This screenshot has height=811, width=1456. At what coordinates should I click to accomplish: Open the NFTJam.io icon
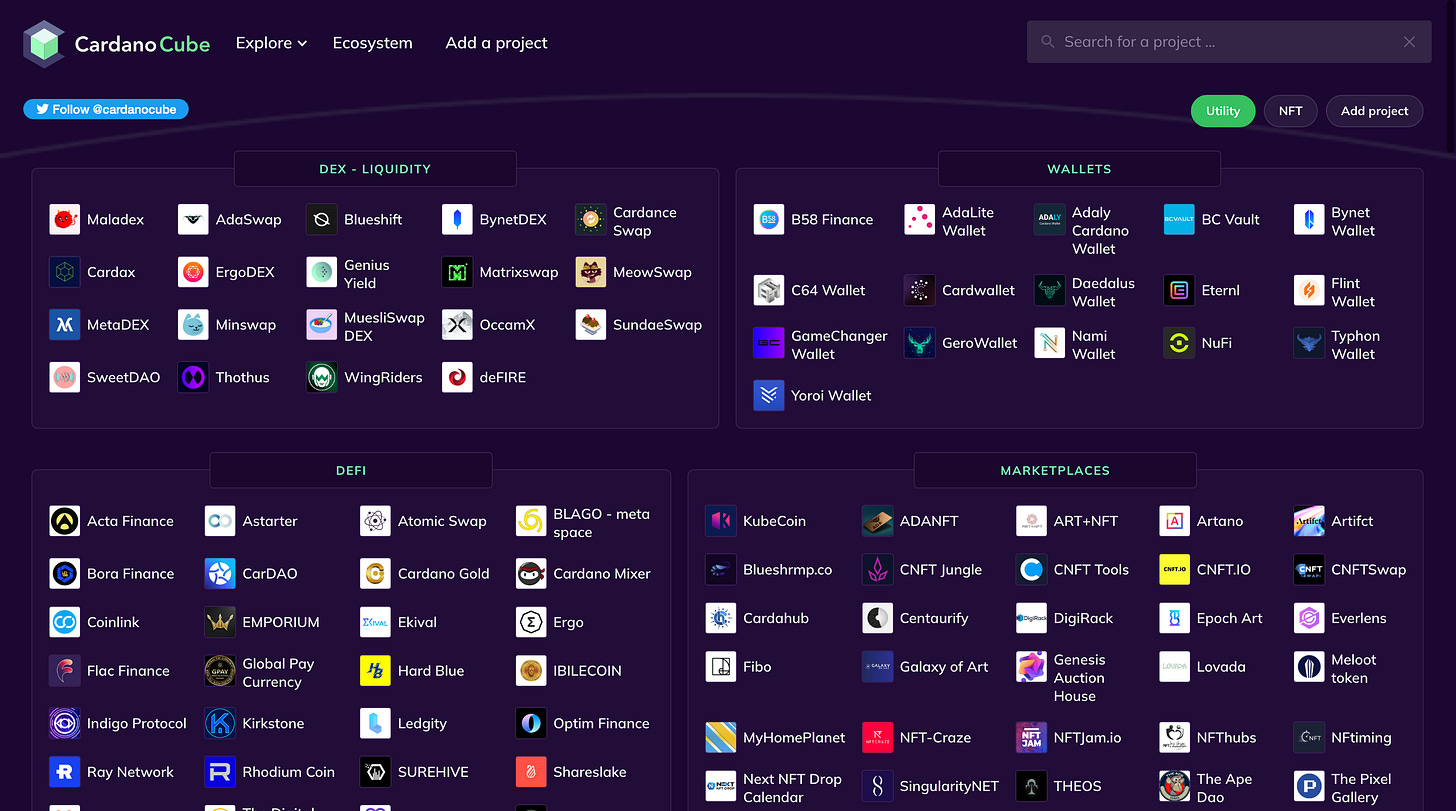(x=1031, y=738)
